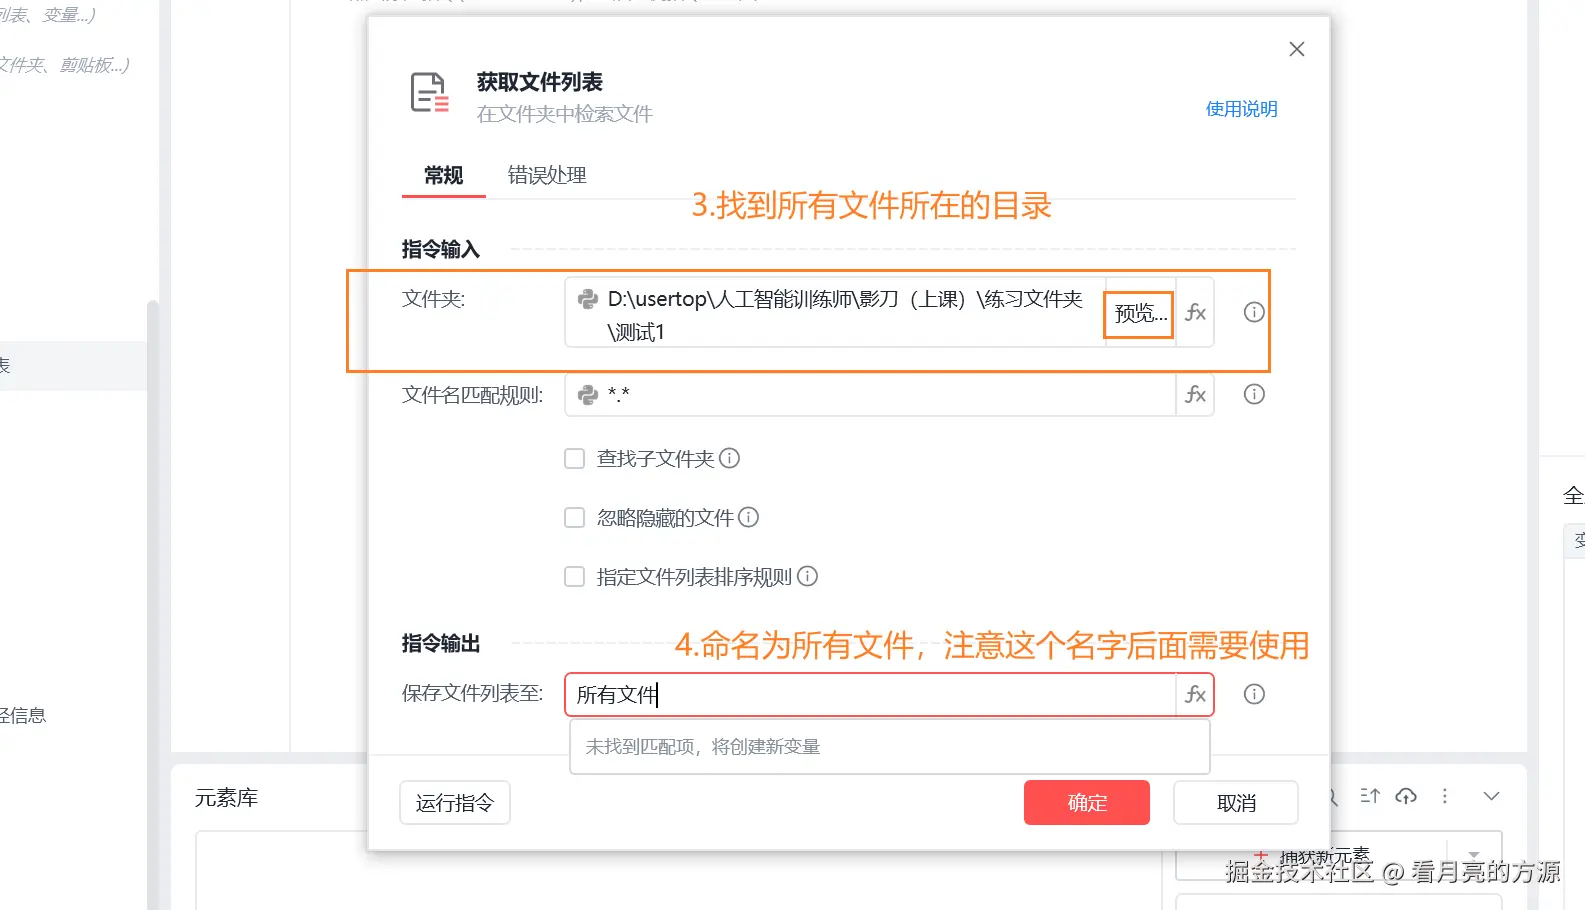
Task: Open the three-dot more menu in element library
Action: [1444, 796]
